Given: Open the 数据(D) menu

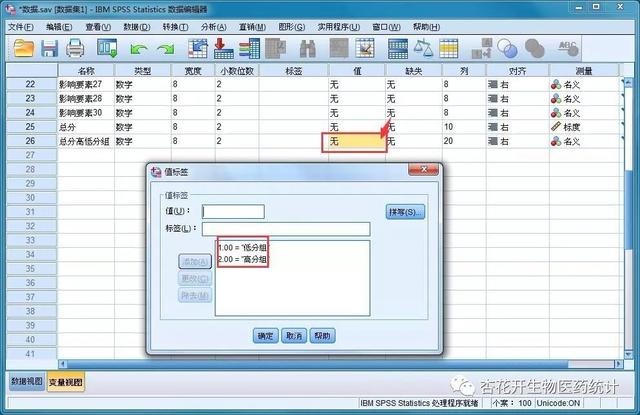Looking at the screenshot, I should pos(137,27).
